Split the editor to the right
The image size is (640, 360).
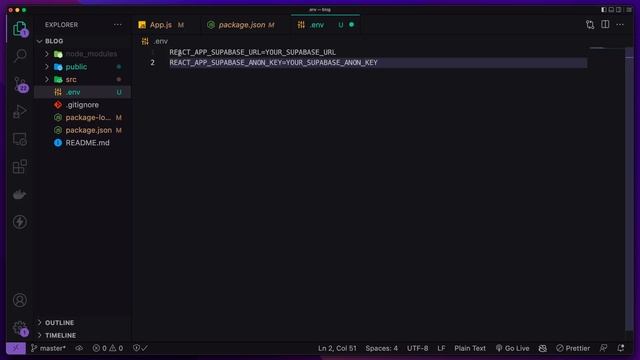point(605,24)
